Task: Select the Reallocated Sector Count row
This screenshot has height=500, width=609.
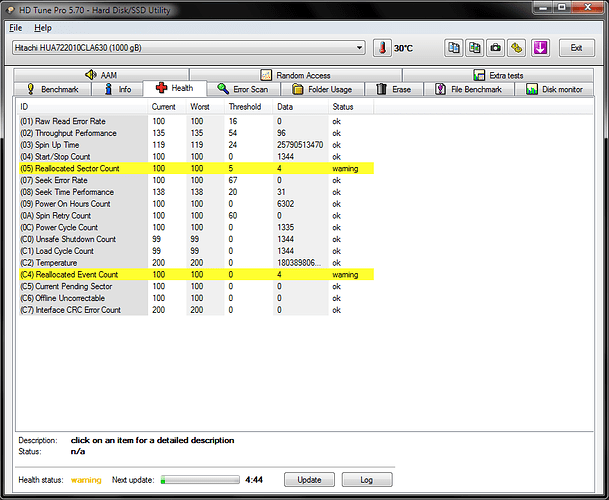Action: [x=196, y=168]
